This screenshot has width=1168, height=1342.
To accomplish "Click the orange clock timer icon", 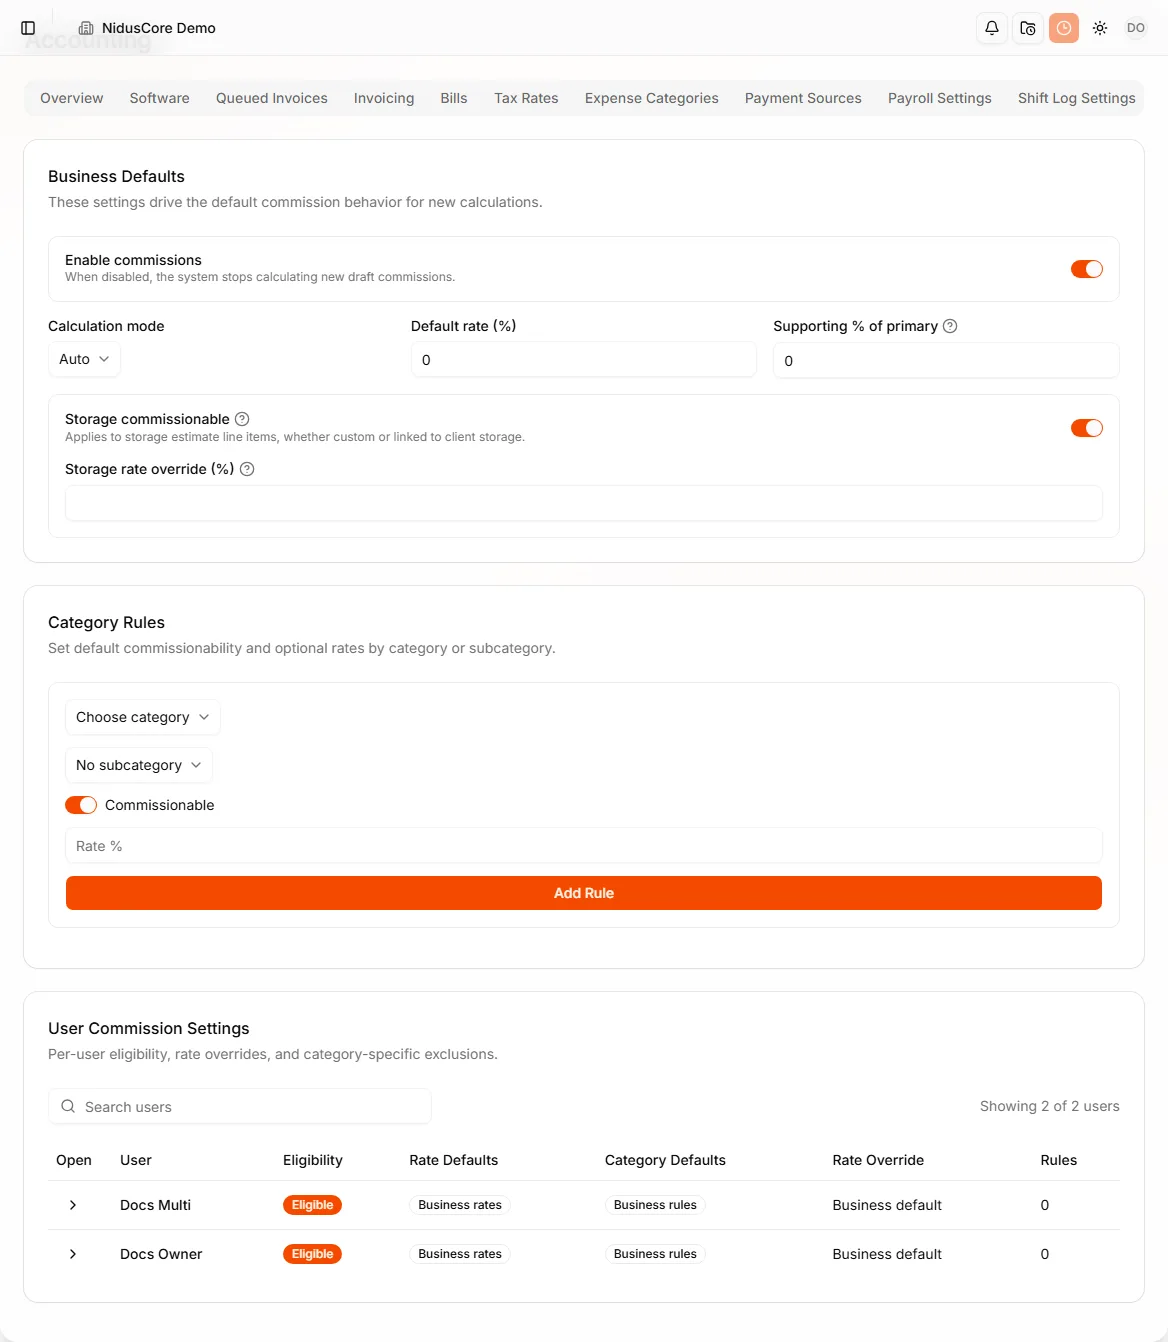I will (1064, 28).
